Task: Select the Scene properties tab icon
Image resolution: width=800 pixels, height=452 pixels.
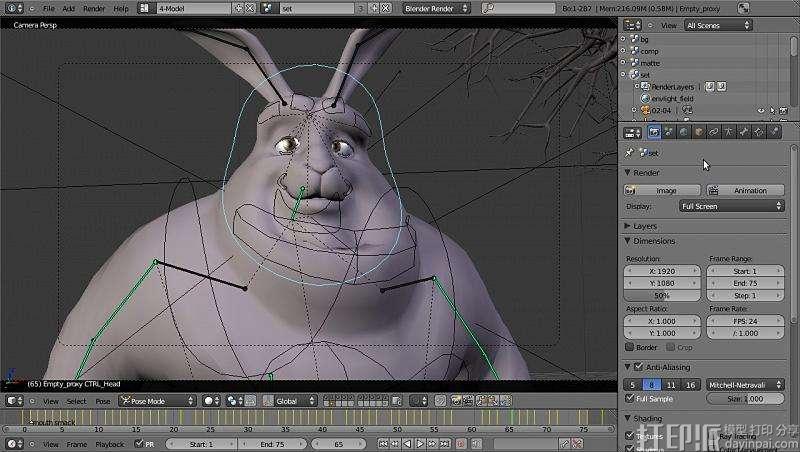Action: [x=669, y=133]
